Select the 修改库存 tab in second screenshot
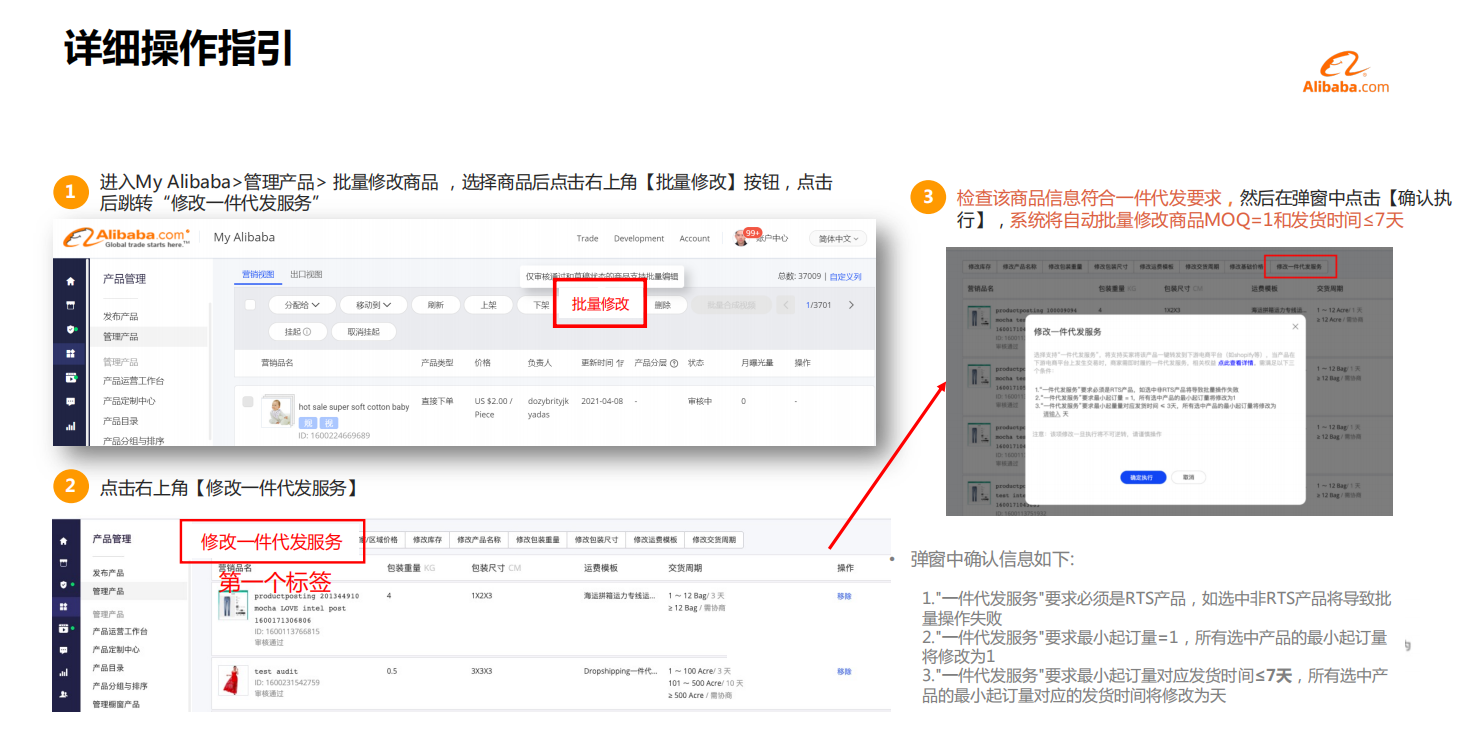Image resolution: width=1466 pixels, height=739 pixels. (428, 540)
